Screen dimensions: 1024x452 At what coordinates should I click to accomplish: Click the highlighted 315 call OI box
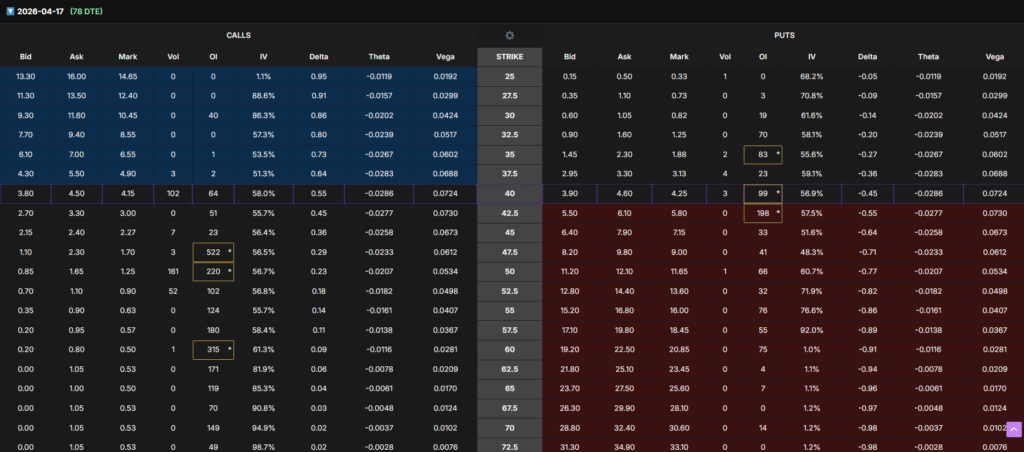click(212, 348)
